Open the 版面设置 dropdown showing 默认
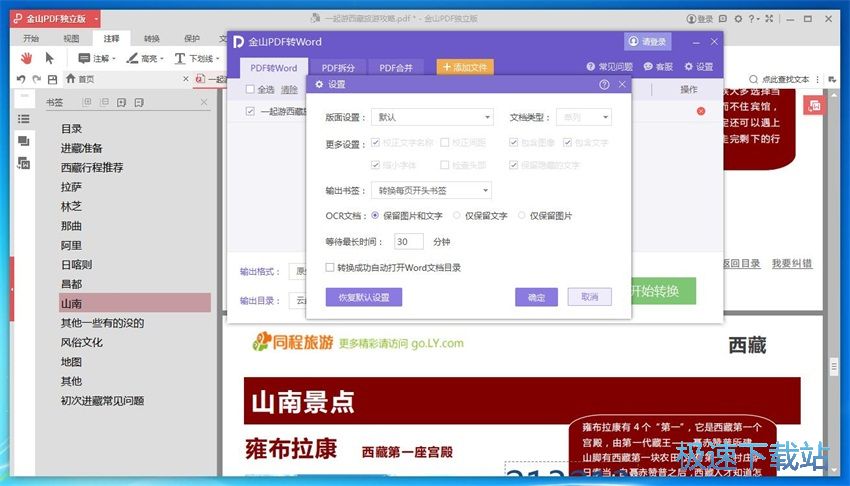The image size is (850, 486). tap(432, 117)
